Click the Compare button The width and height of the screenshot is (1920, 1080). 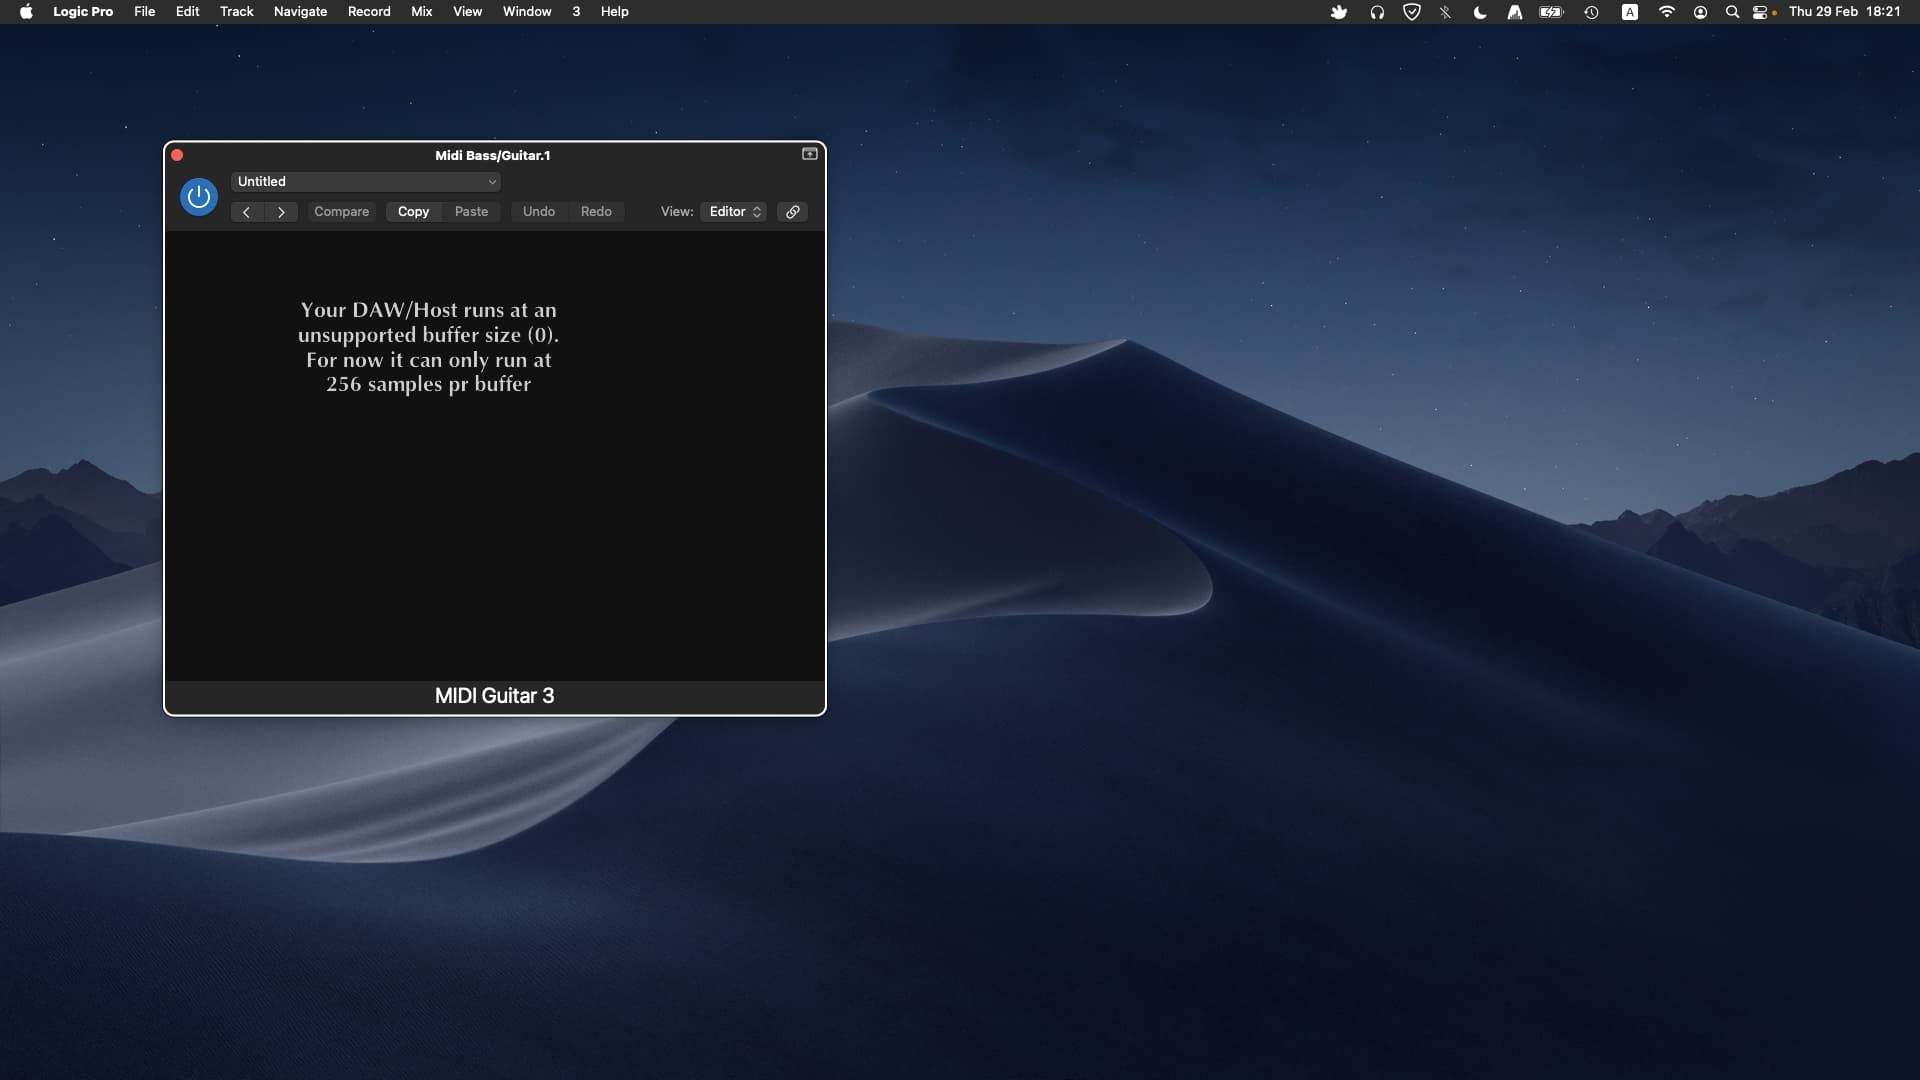342,212
